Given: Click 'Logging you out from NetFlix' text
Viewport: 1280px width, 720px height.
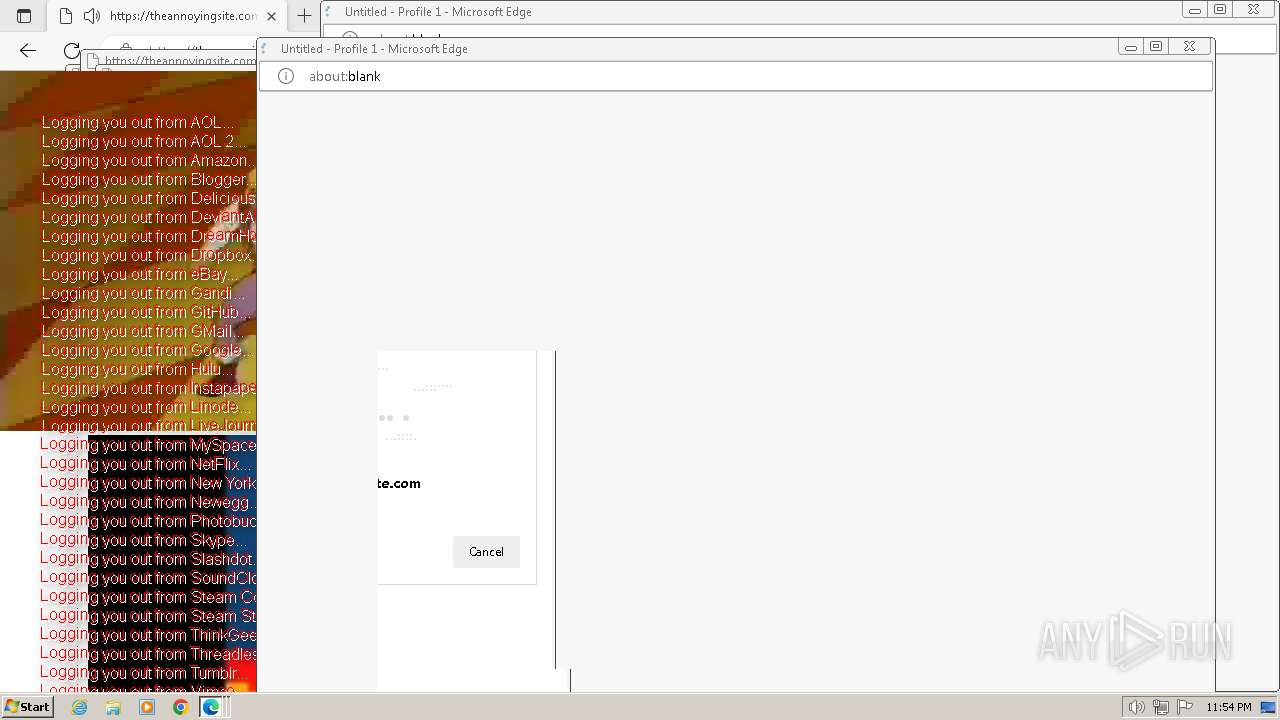Looking at the screenshot, I should click(x=145, y=464).
